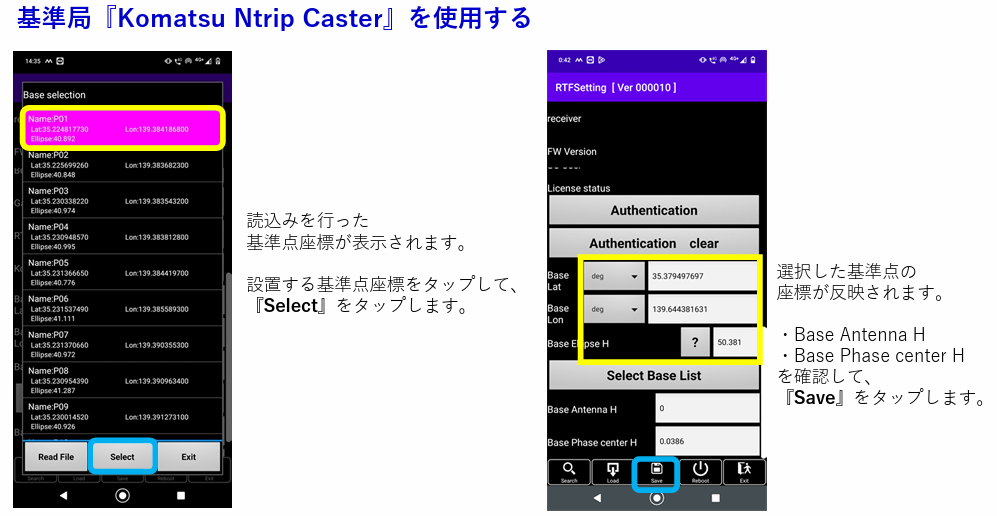Click the Base Antenna H input field
Screen dimensions: 997x516
click(x=707, y=409)
